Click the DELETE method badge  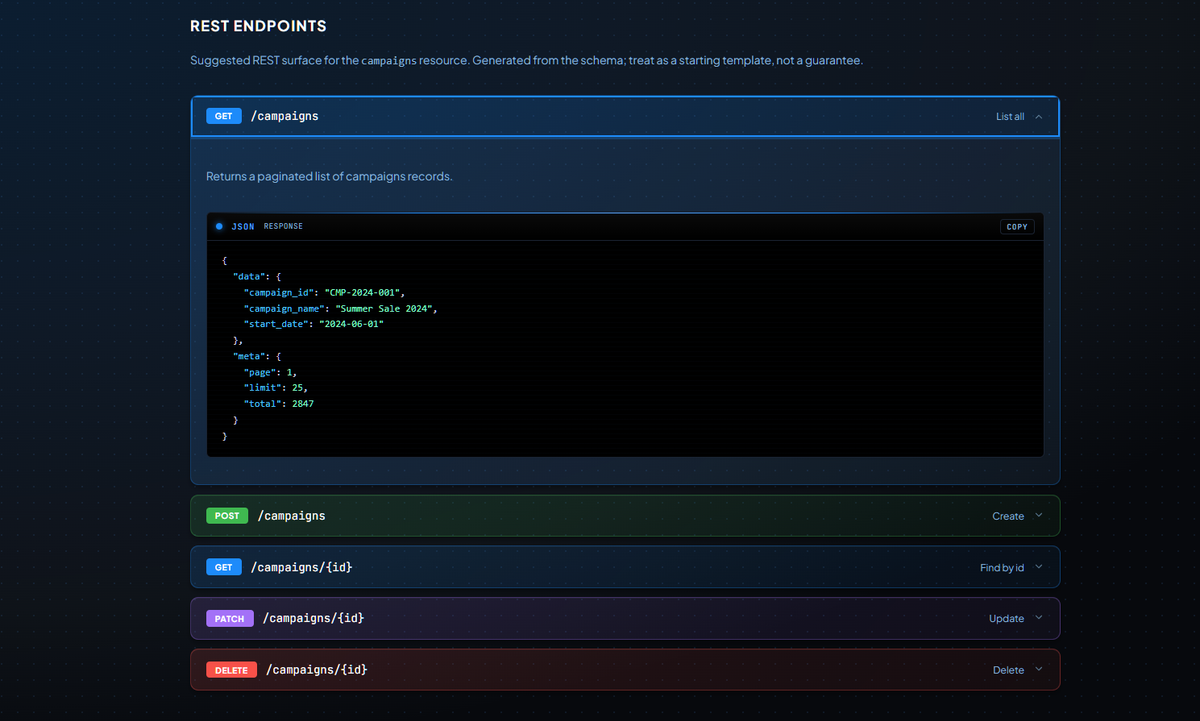231,669
